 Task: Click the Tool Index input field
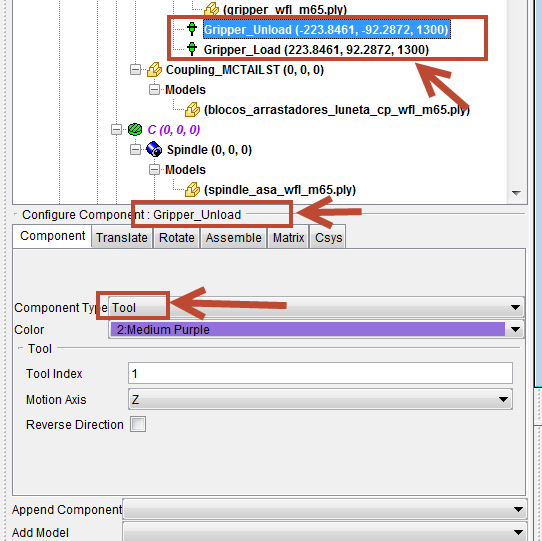tap(320, 373)
